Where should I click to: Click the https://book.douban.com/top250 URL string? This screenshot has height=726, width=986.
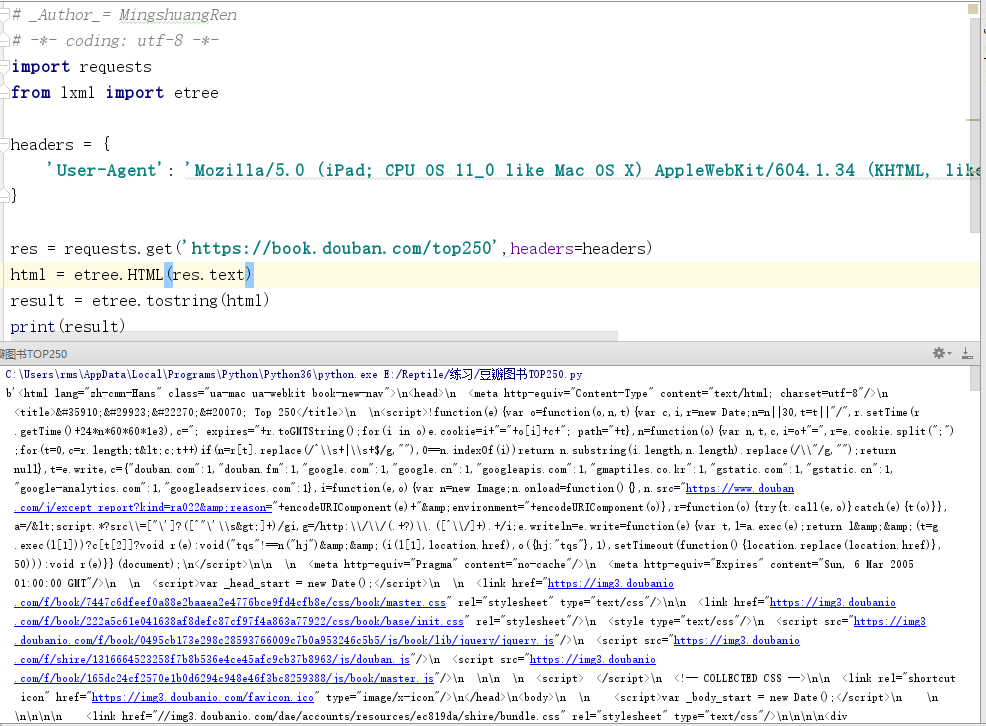341,248
